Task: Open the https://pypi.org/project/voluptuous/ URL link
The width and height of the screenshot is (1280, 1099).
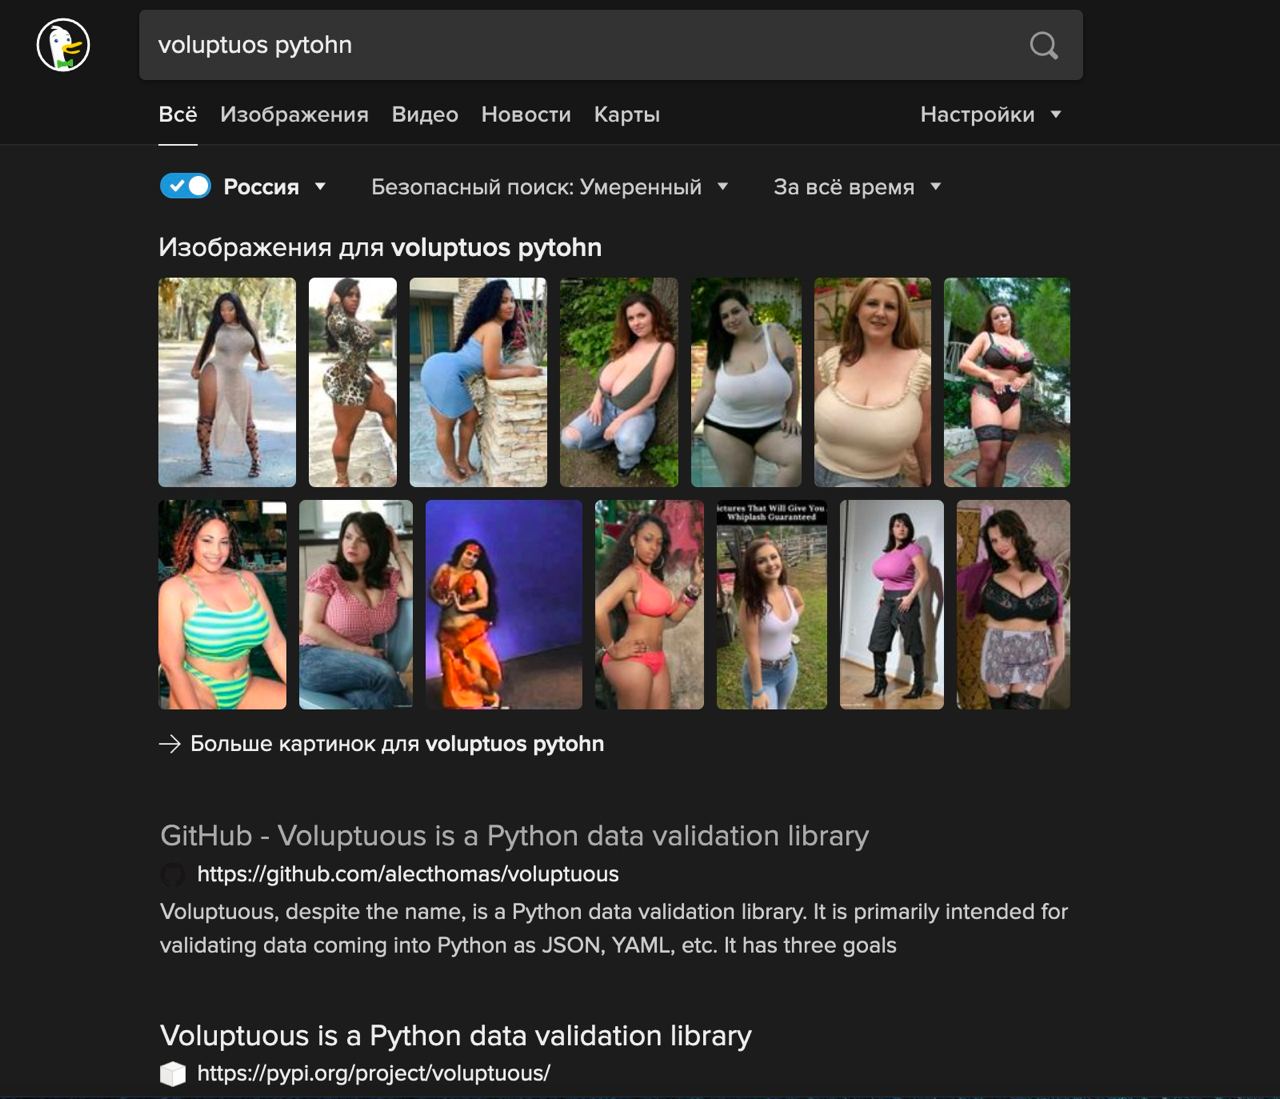Action: pyautogui.click(x=373, y=1074)
